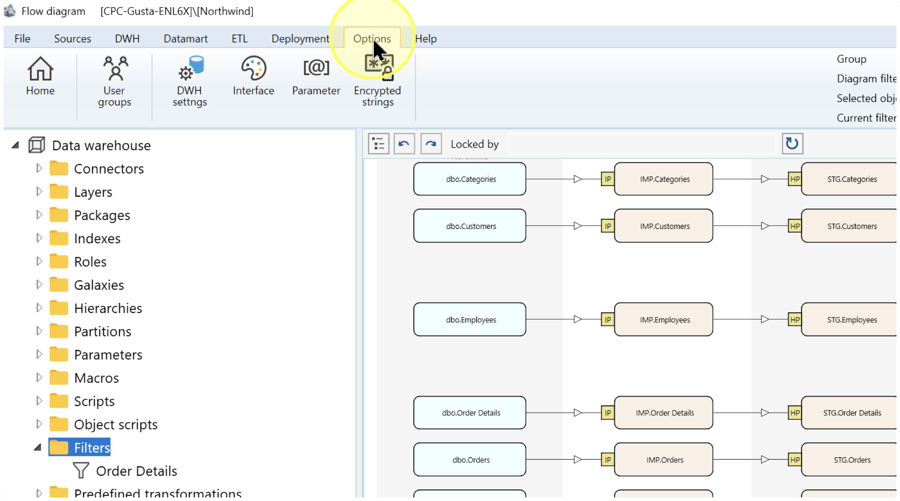Click the redo arrow in diagram toolbar
The image size is (900, 501).
pos(430,143)
